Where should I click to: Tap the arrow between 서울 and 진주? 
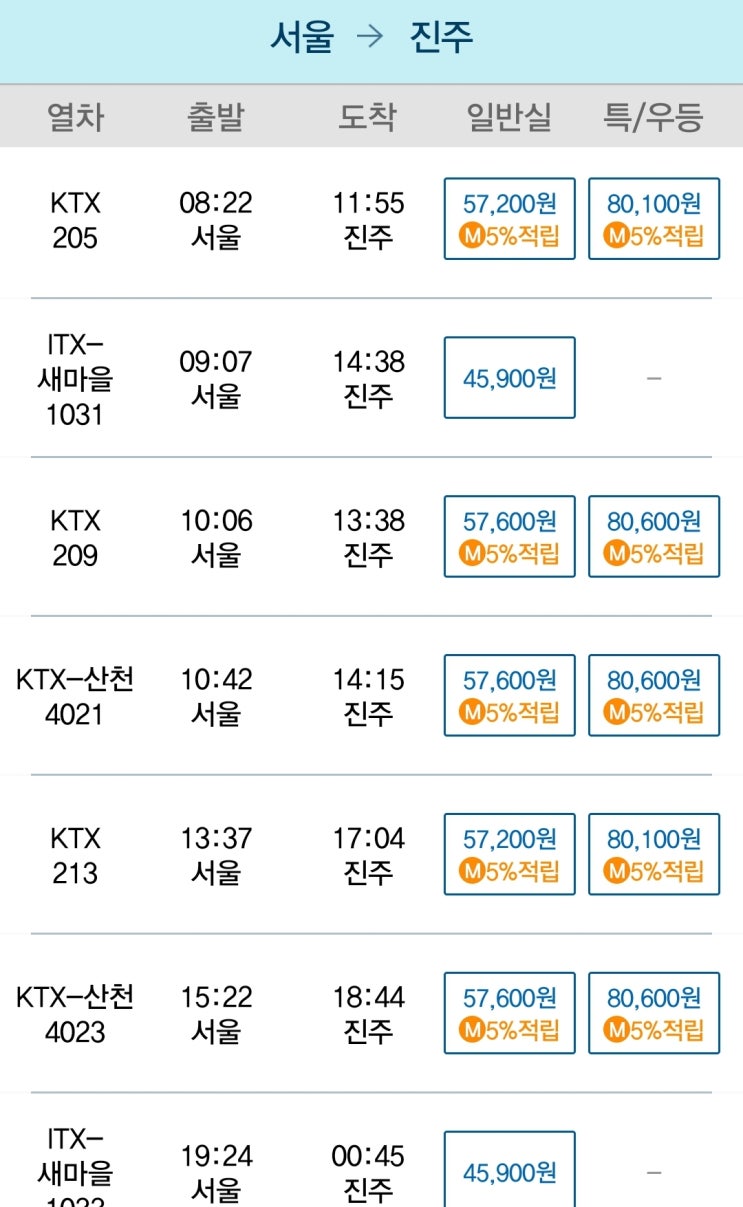(x=370, y=38)
